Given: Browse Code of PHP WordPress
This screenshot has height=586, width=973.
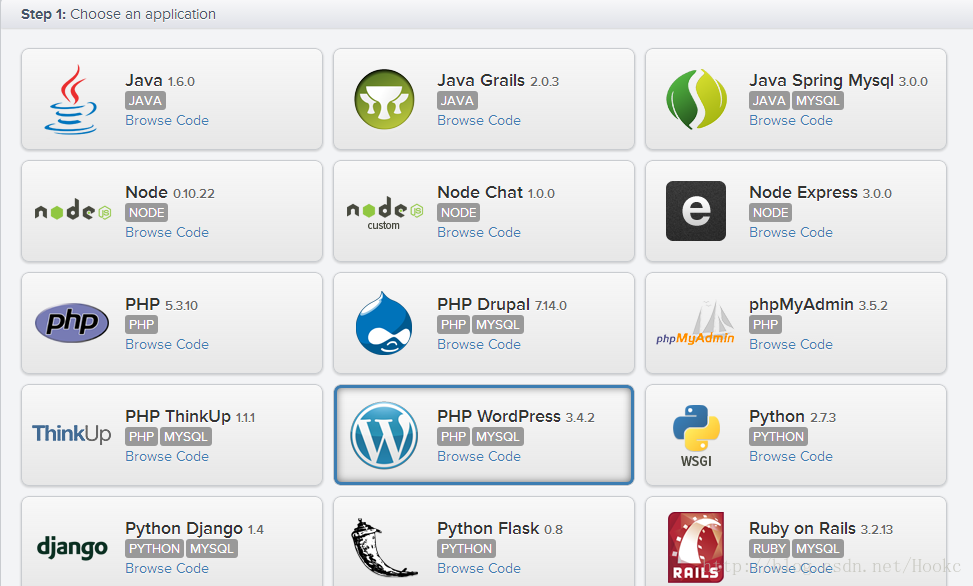Looking at the screenshot, I should click(x=479, y=456).
